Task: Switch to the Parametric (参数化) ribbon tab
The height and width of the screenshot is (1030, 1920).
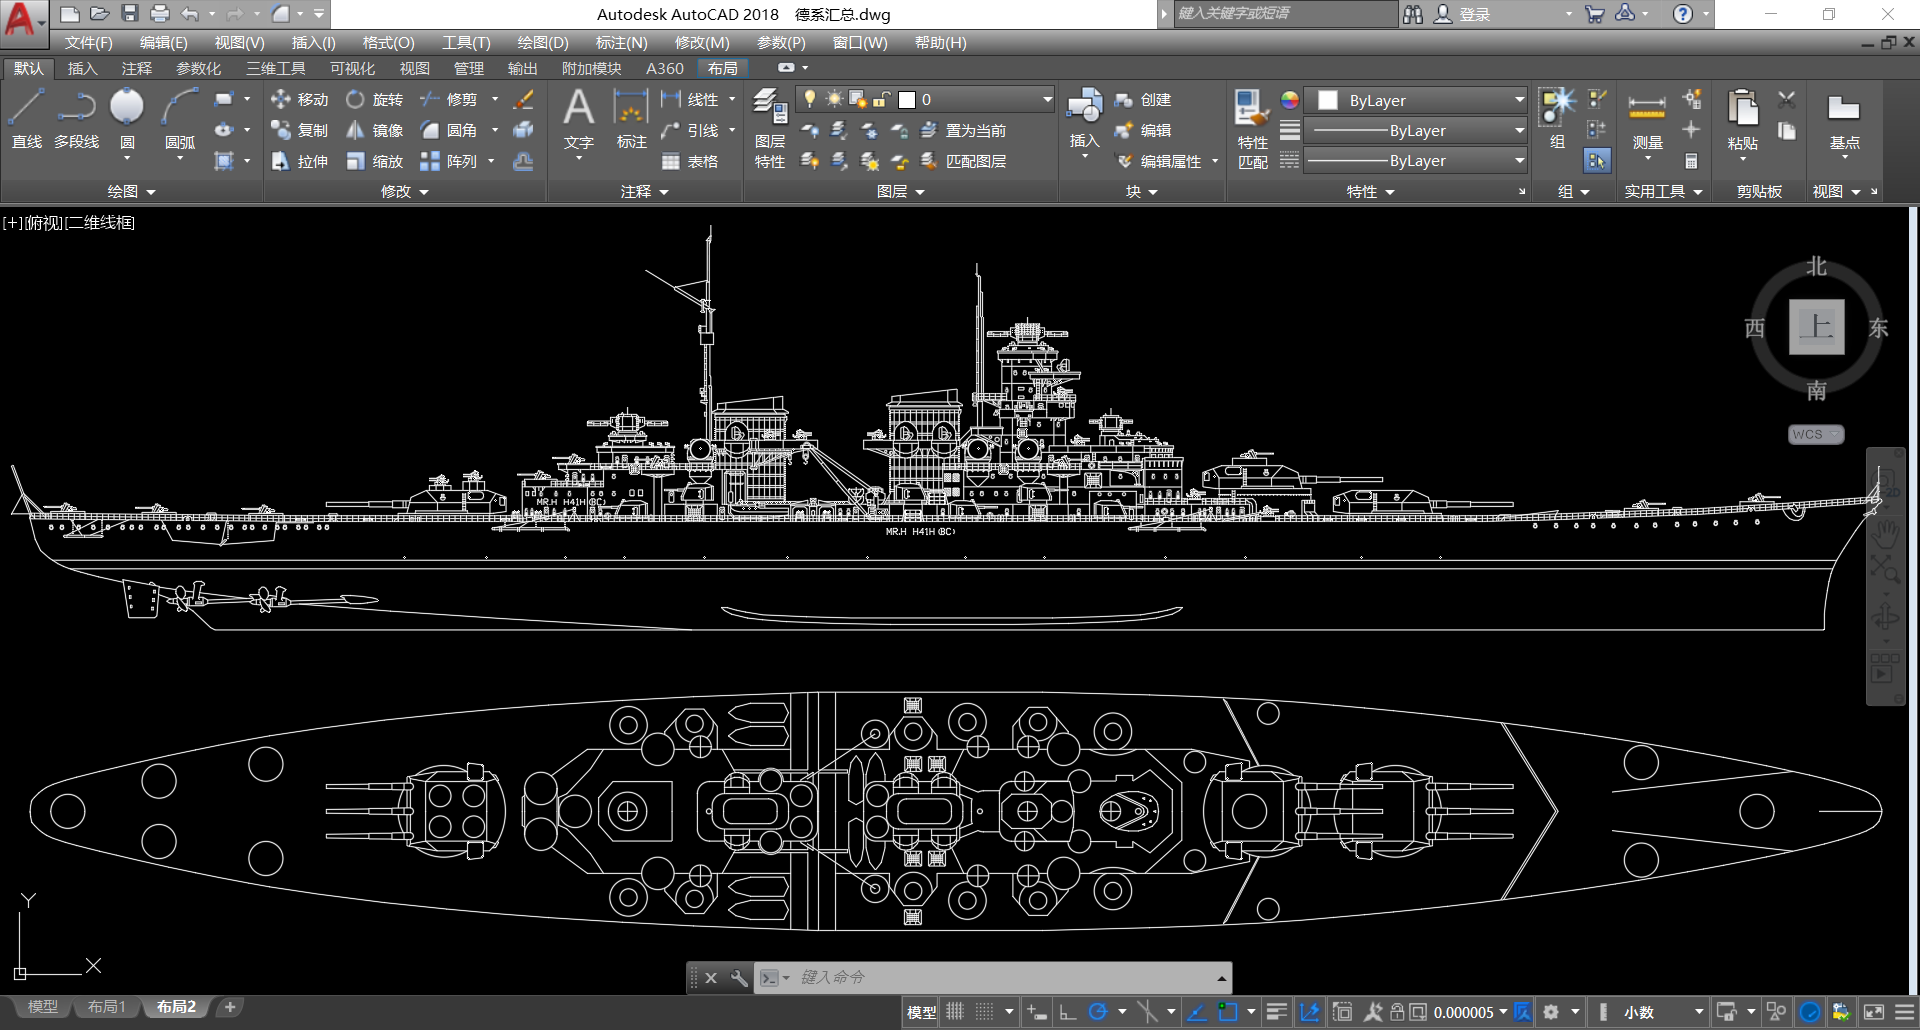Action: pos(198,68)
